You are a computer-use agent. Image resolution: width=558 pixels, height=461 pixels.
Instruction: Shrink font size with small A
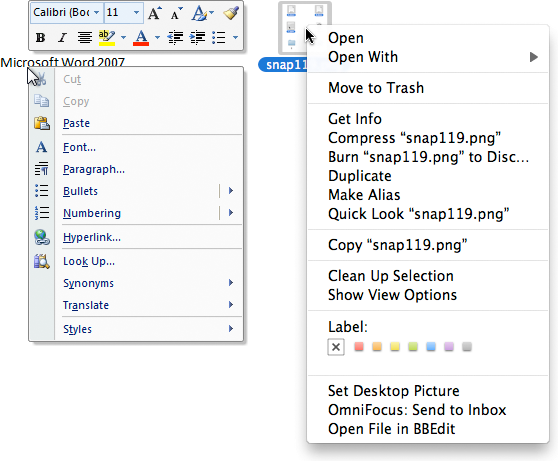point(176,14)
